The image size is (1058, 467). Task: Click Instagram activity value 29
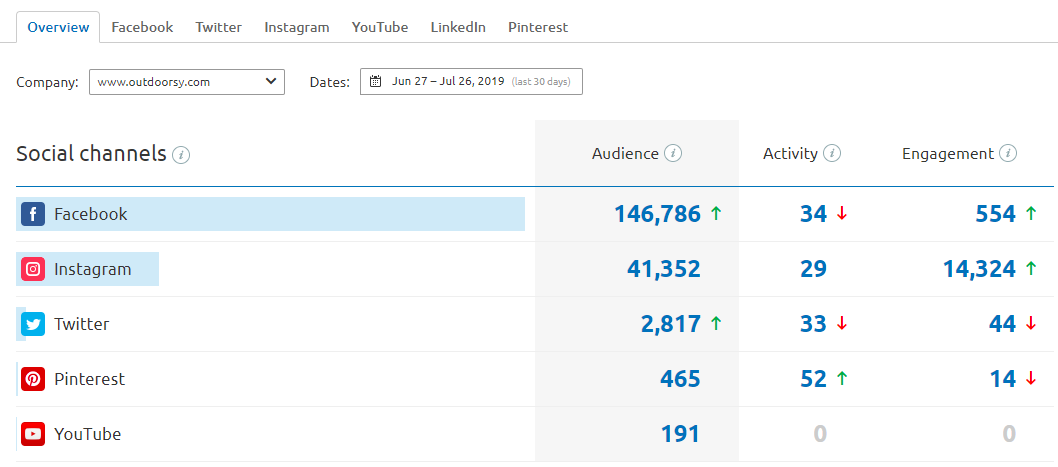(x=813, y=269)
